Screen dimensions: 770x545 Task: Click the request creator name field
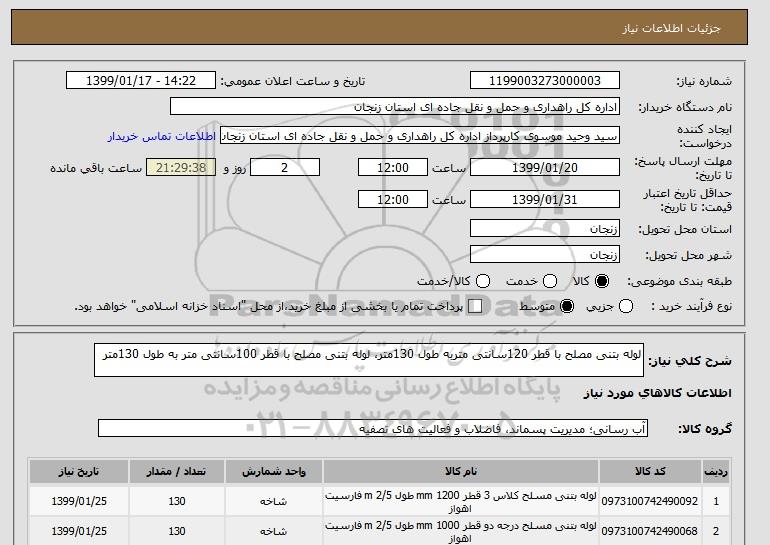[420, 136]
